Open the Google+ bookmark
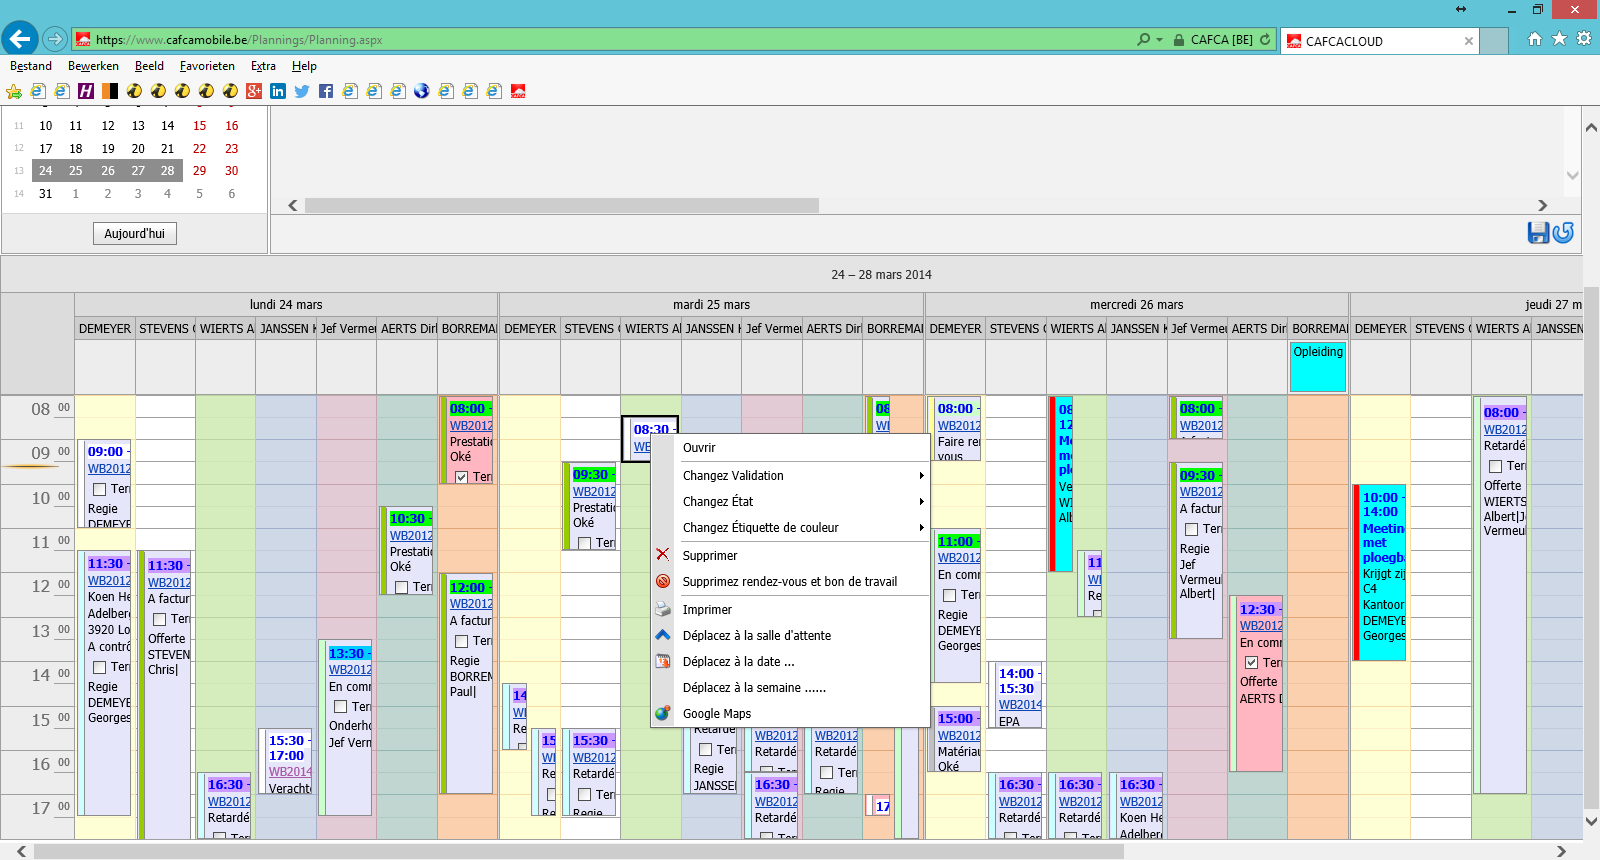This screenshot has width=1600, height=860. click(254, 91)
